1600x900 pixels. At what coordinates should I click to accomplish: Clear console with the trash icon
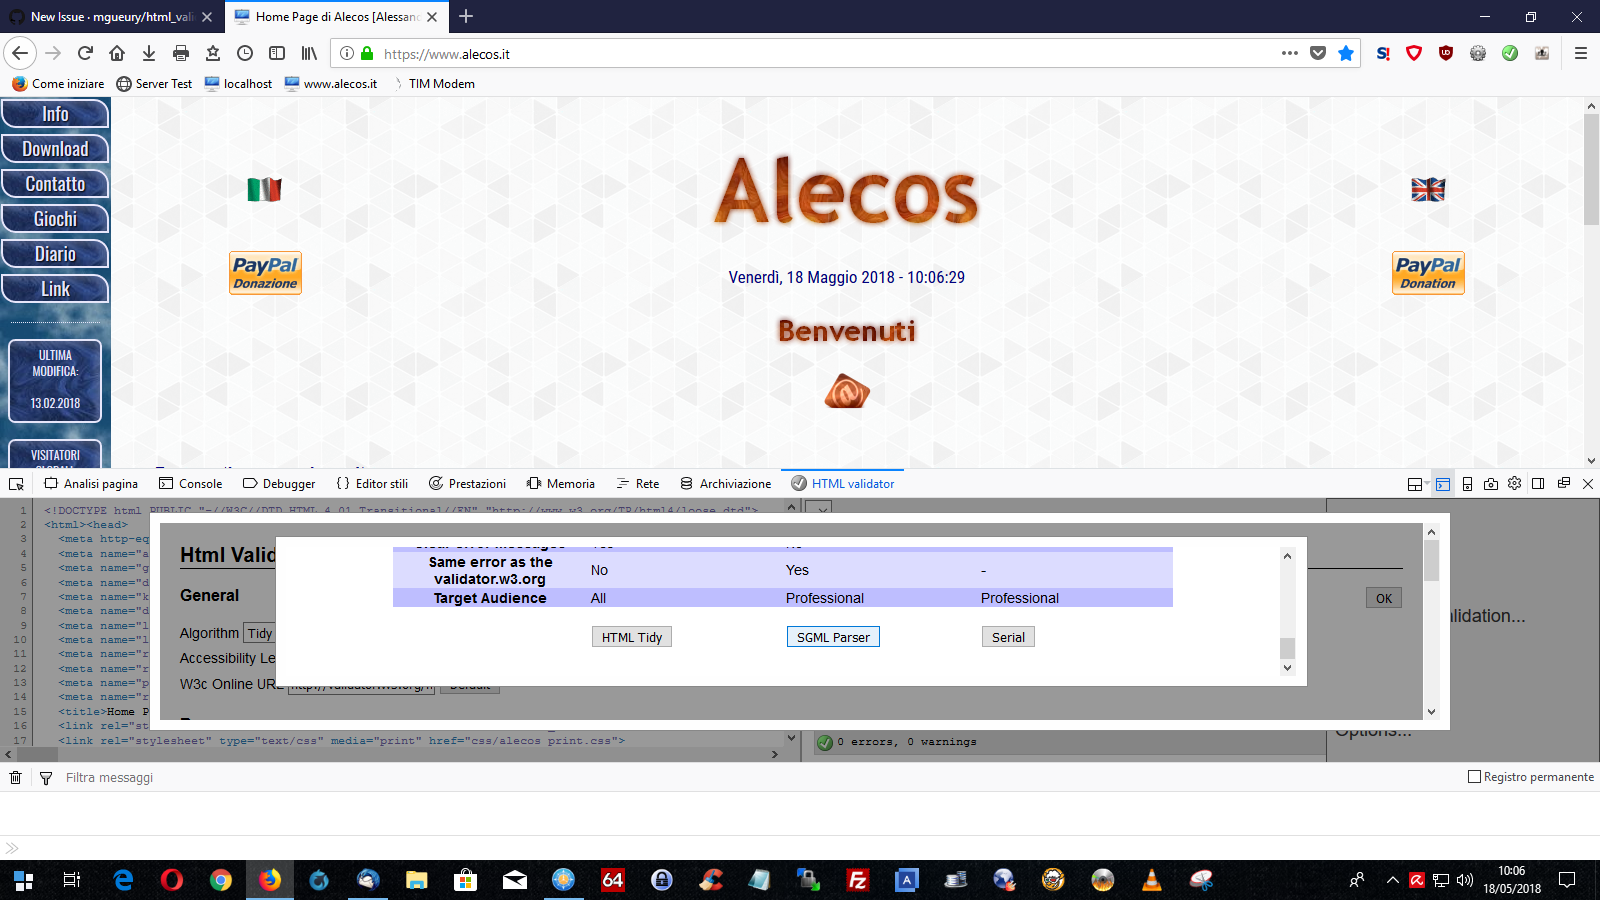point(15,778)
